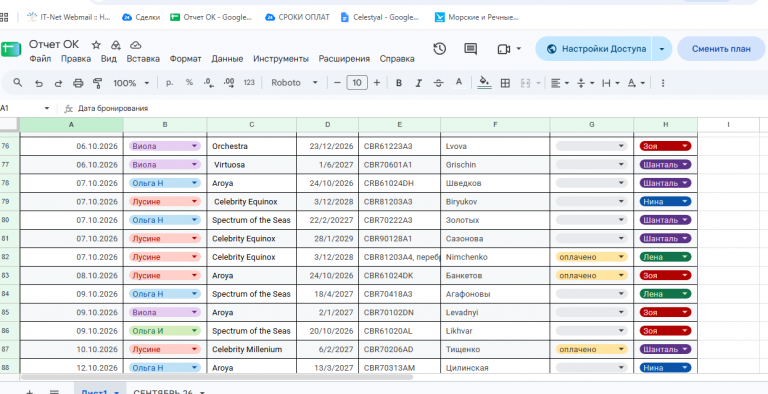Screen dimensions: 768x394
Task: Open row 86 Ольга И chip
Action: [165, 331]
